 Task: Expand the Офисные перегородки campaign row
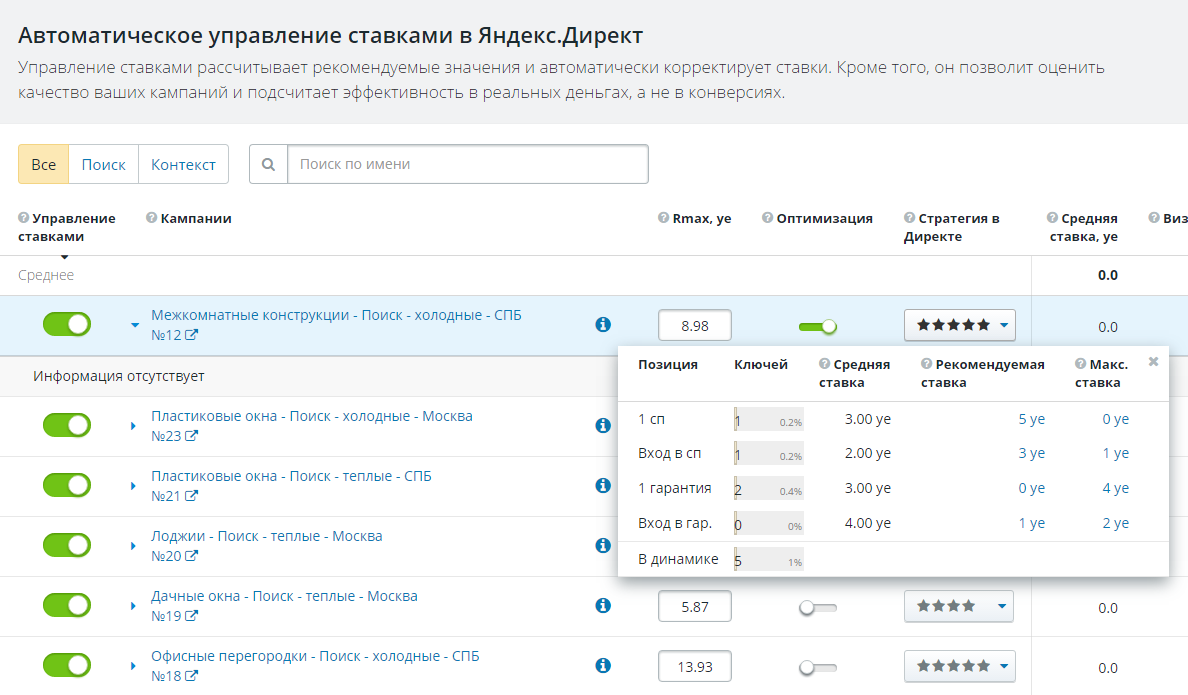[x=133, y=665]
